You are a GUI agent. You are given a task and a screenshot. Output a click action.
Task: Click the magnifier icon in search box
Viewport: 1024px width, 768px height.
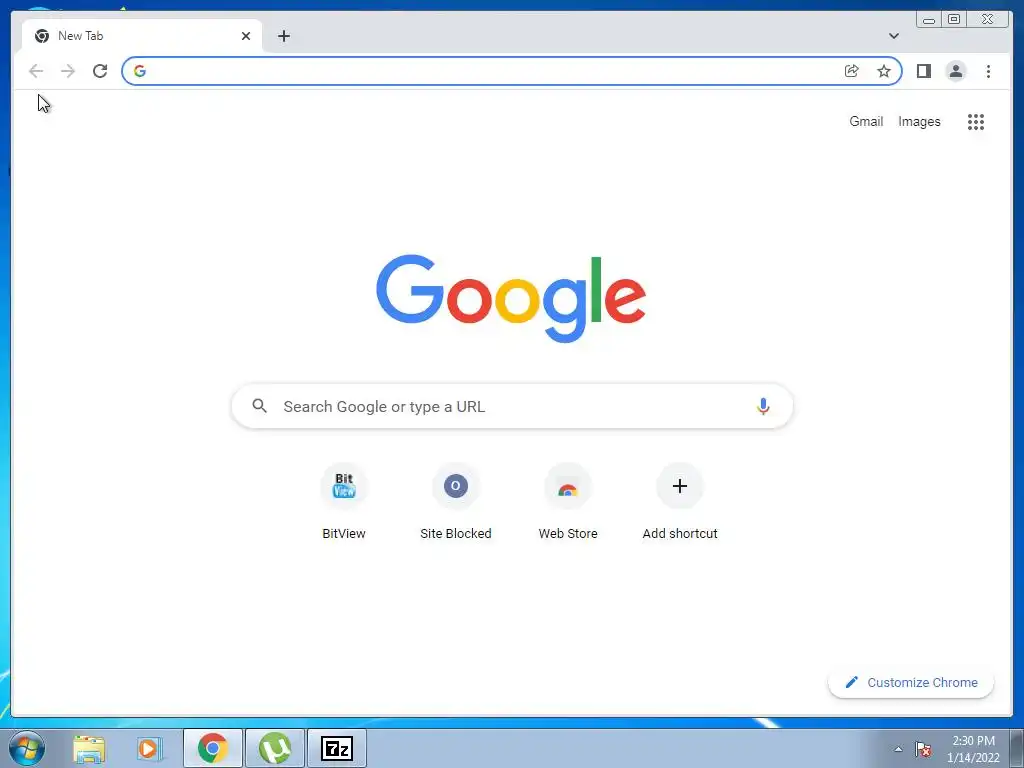click(x=259, y=406)
